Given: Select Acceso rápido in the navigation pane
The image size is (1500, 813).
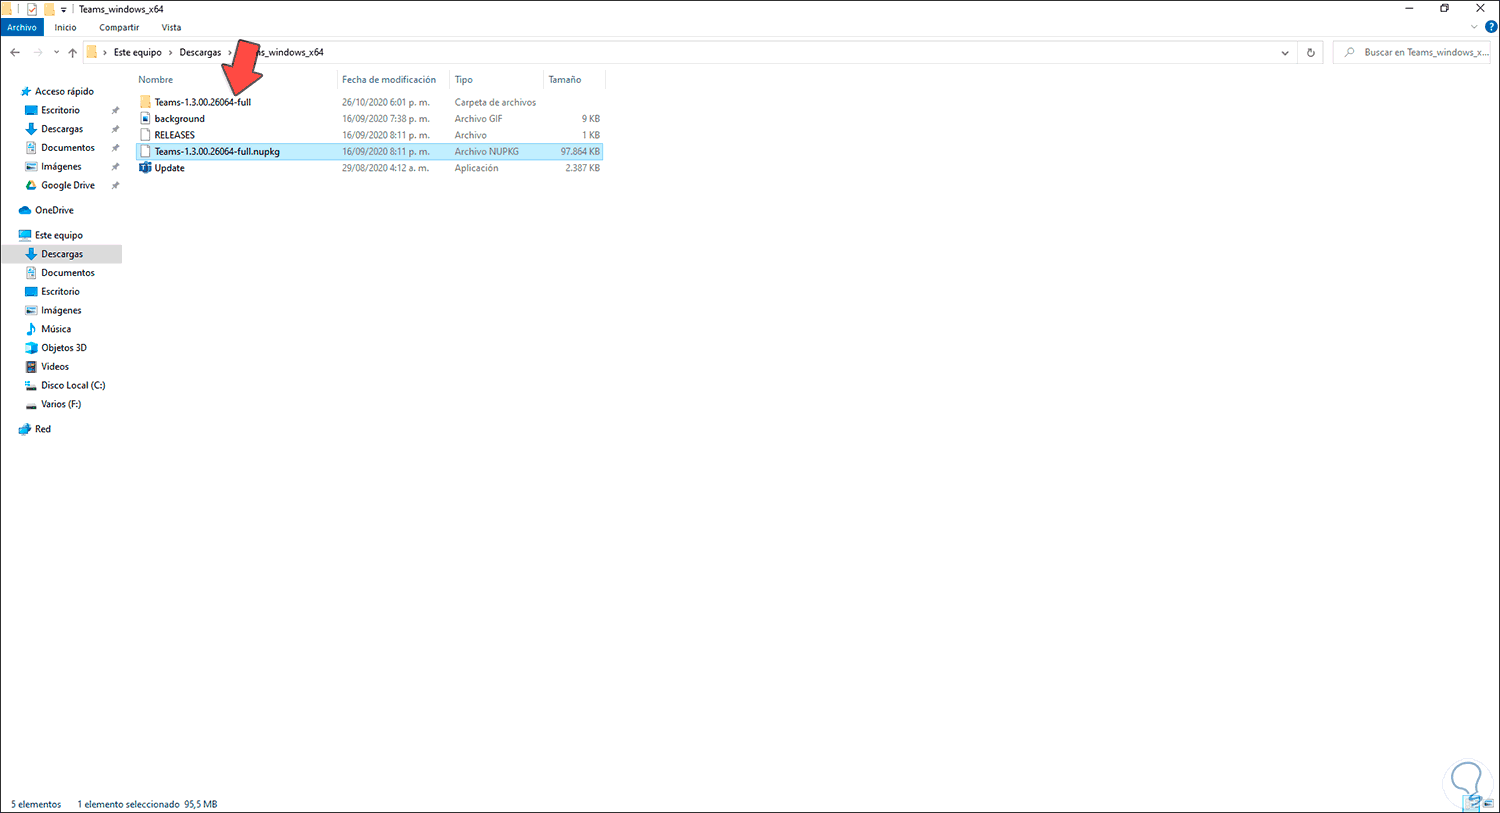Looking at the screenshot, I should tap(64, 91).
